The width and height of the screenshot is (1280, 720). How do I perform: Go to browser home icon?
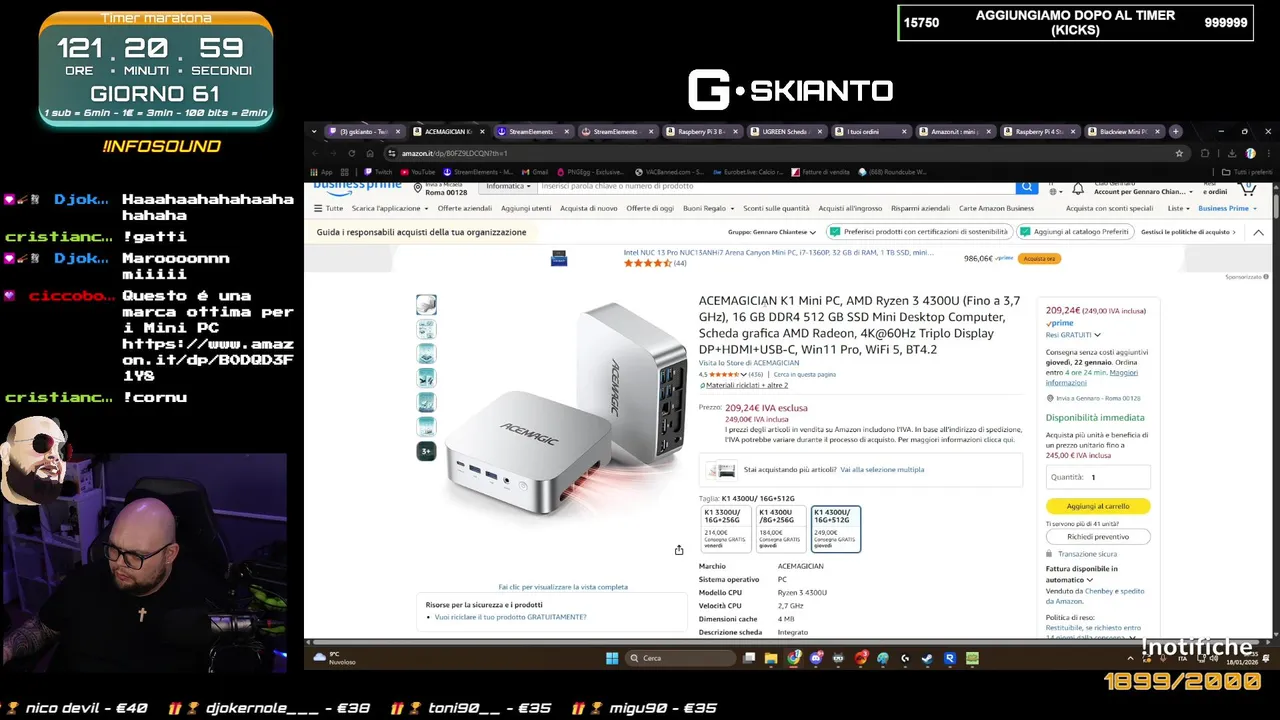click(369, 153)
